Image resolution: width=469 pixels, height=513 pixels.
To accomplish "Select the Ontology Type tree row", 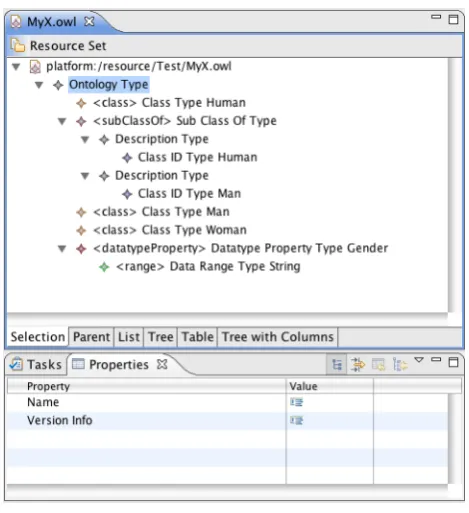I will 109,85.
